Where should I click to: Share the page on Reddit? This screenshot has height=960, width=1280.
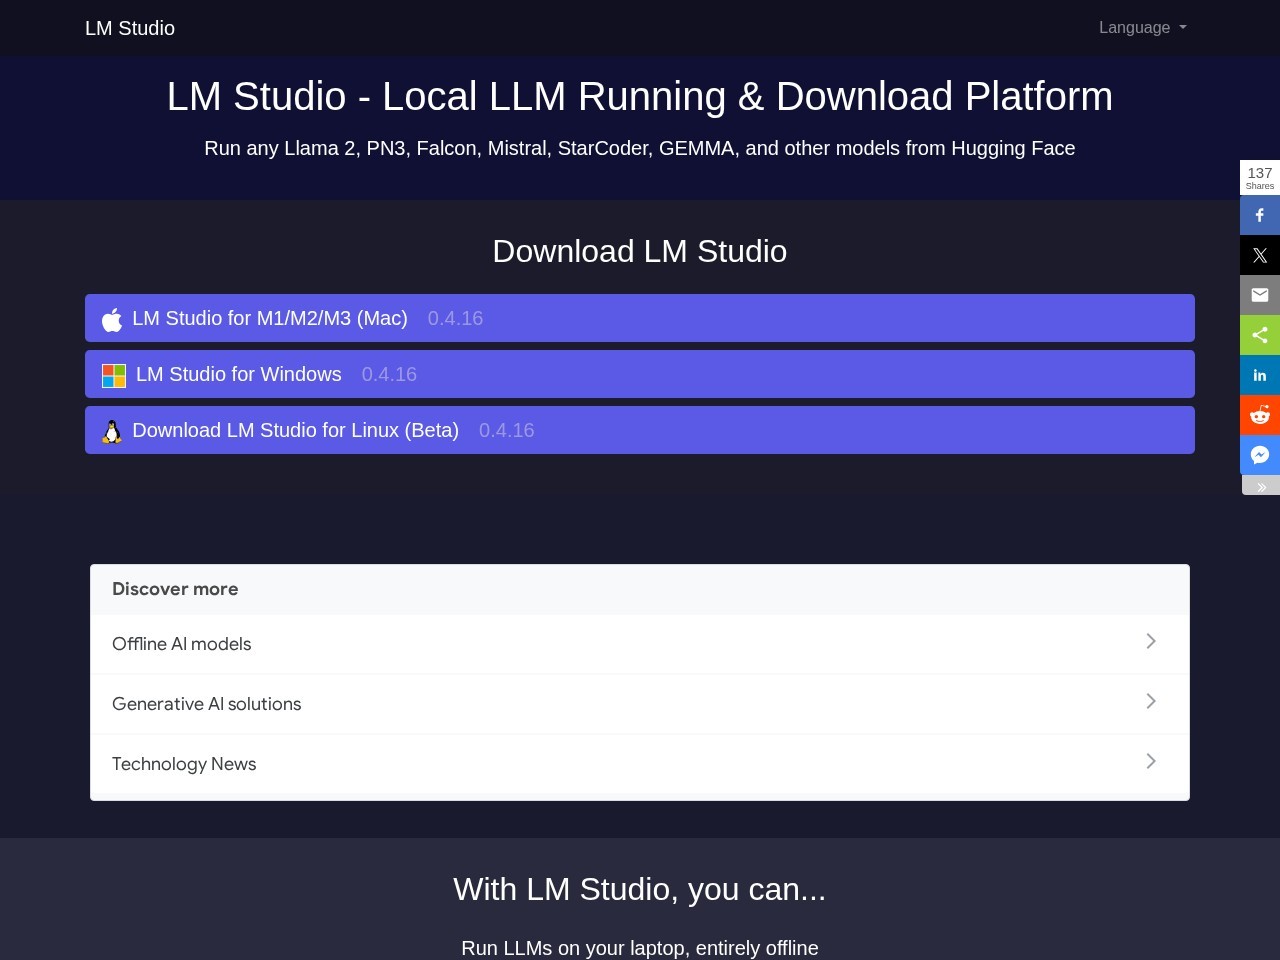coord(1260,415)
